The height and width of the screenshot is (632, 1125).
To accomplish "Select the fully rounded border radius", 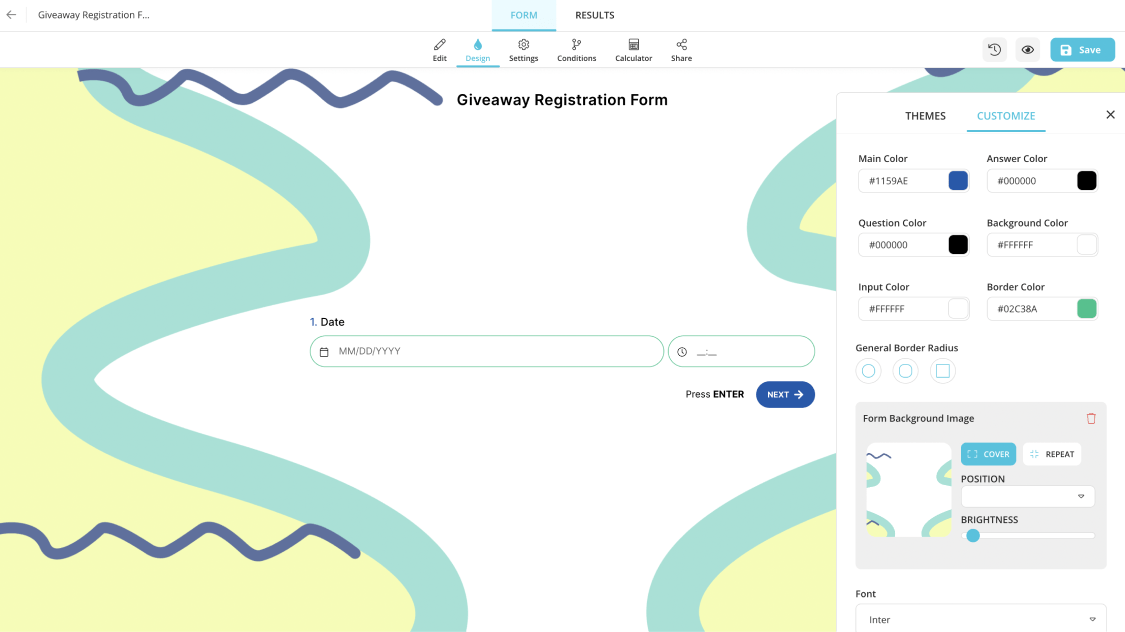I will [869, 372].
